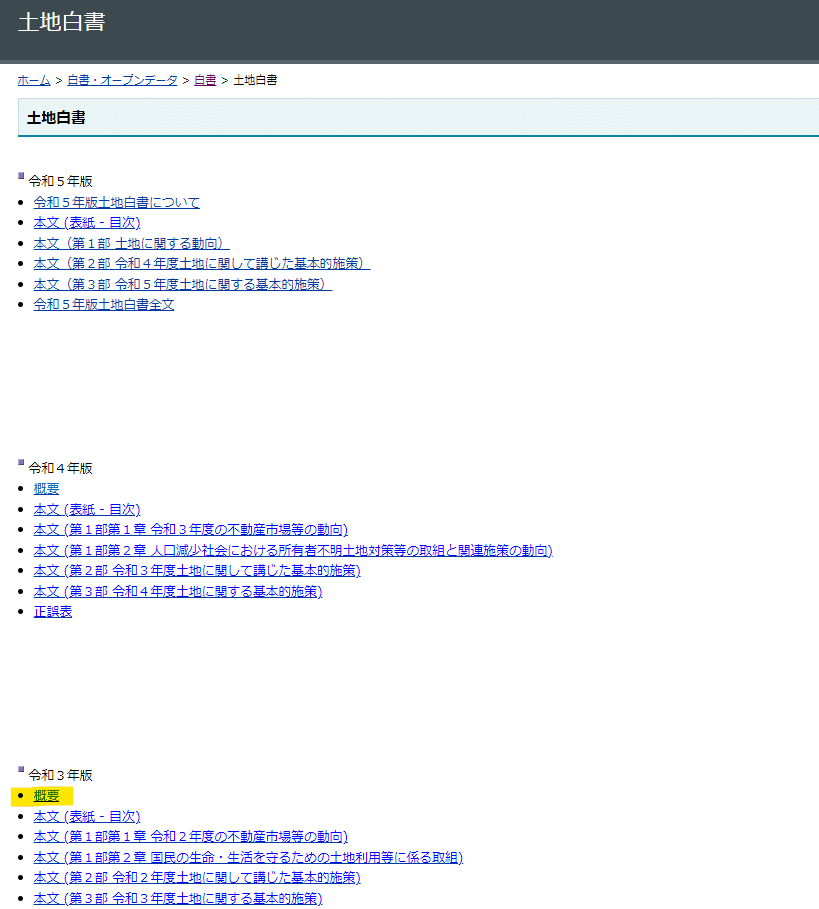Open 第1部第2章 国民の生命・生活を守る link
The width and height of the screenshot is (819, 909).
tap(248, 857)
